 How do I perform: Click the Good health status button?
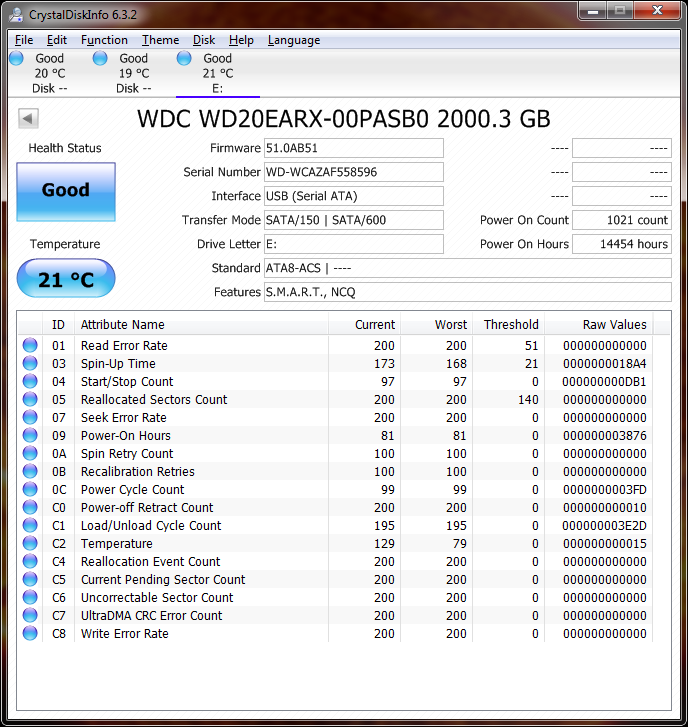(66, 191)
